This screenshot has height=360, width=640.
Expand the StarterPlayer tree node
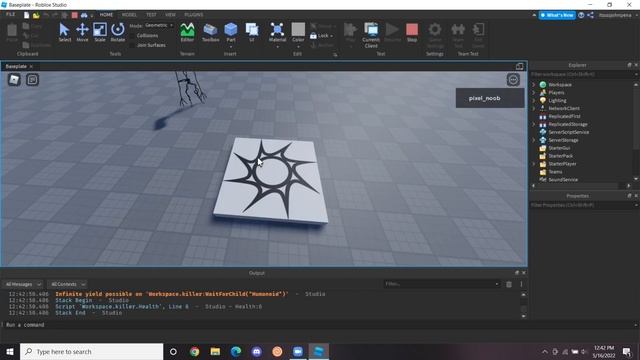click(x=534, y=164)
